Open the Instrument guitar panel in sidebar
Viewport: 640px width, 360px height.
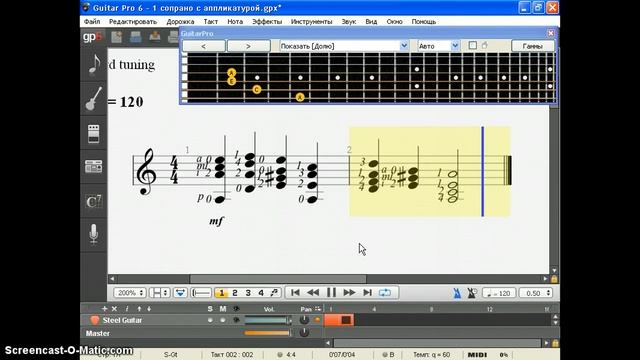click(94, 99)
